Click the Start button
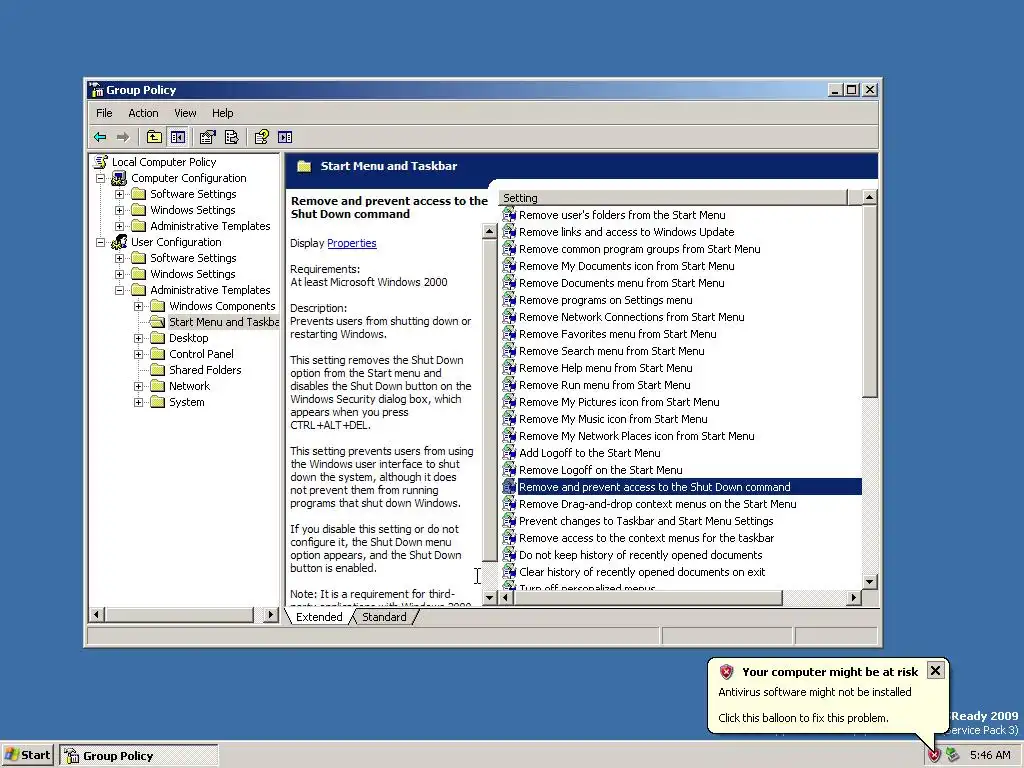 pyautogui.click(x=27, y=755)
